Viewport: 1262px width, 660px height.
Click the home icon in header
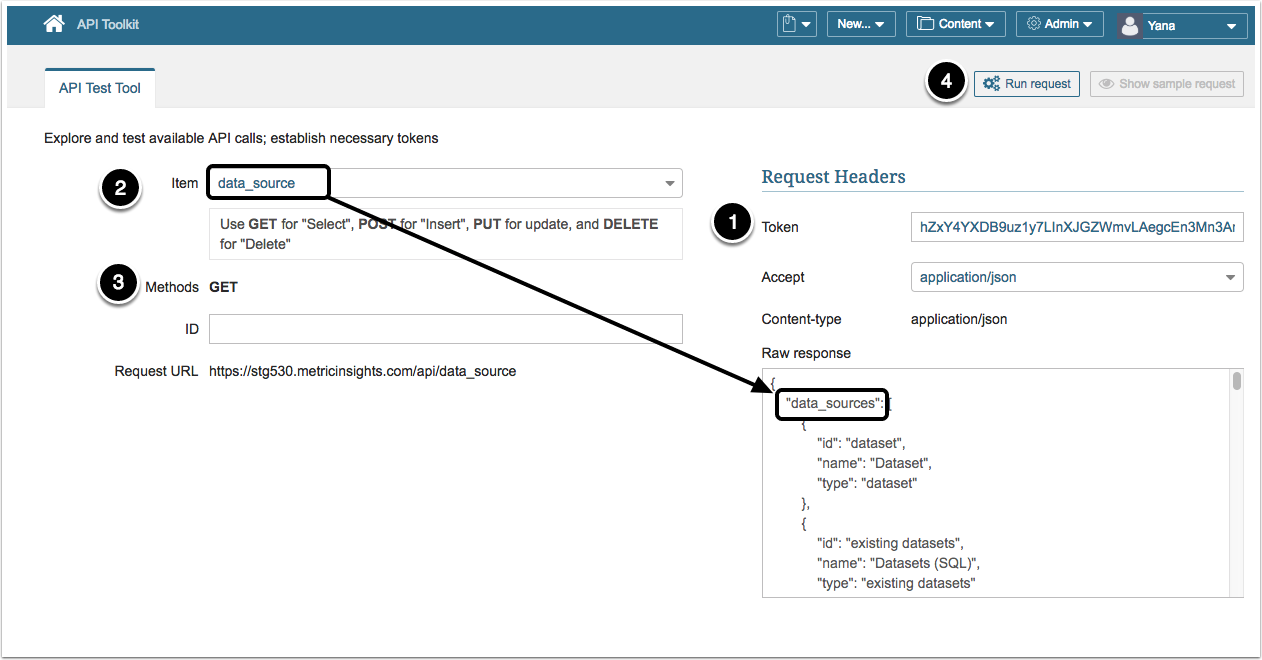click(54, 24)
